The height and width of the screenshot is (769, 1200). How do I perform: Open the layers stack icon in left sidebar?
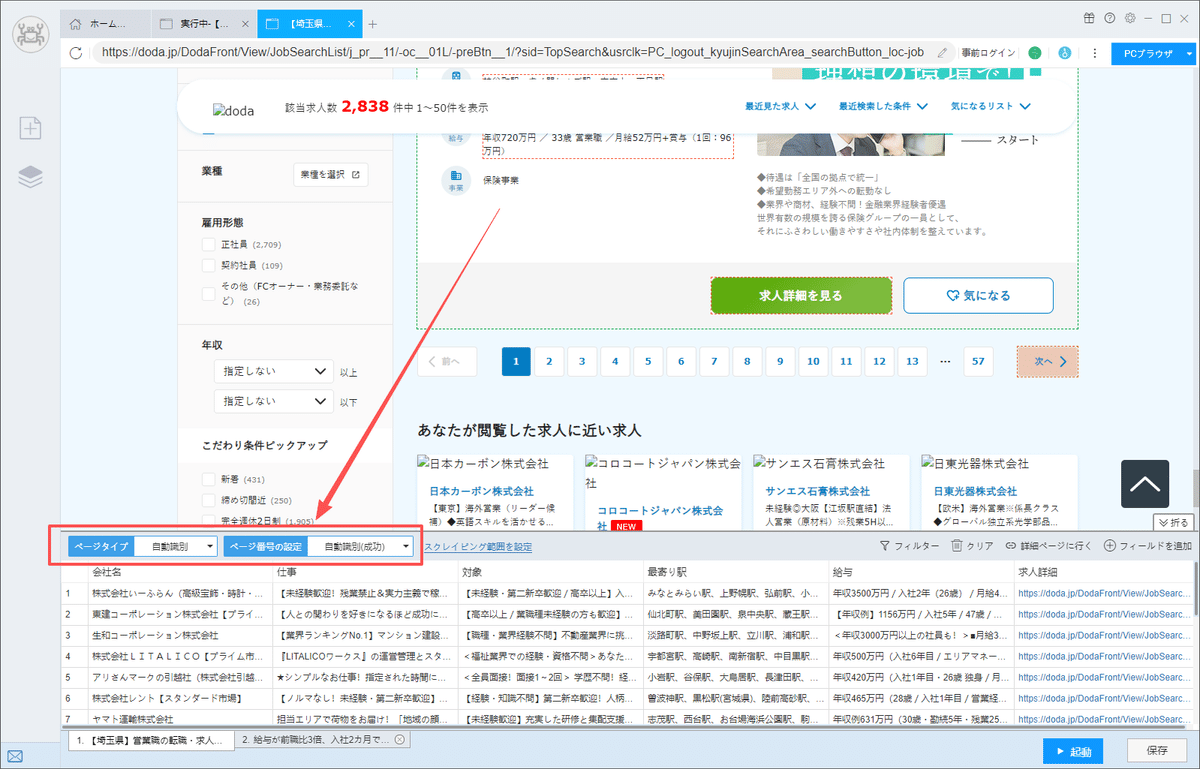click(31, 176)
